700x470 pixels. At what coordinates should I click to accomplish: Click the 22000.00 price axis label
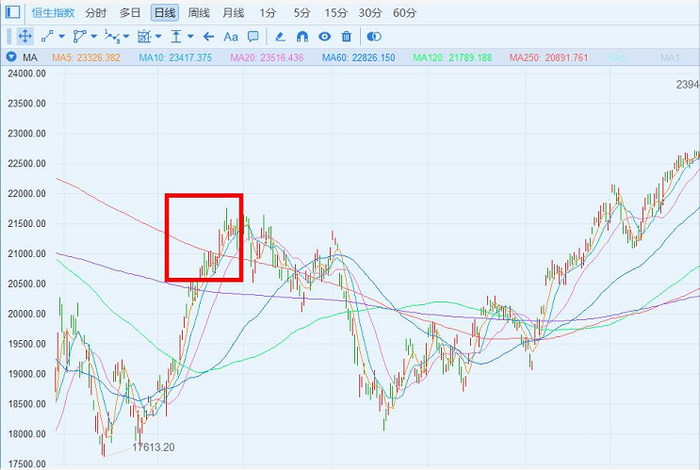pos(27,194)
